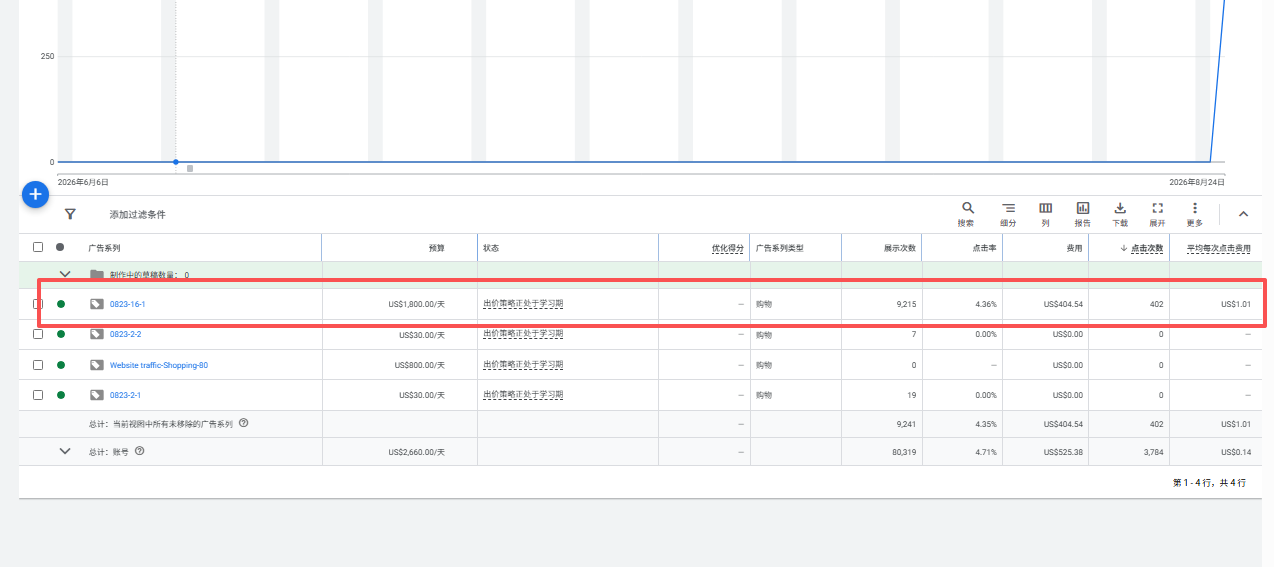The height and width of the screenshot is (567, 1274).
Task: Sort by the 优化得分 column header
Action: pos(728,248)
